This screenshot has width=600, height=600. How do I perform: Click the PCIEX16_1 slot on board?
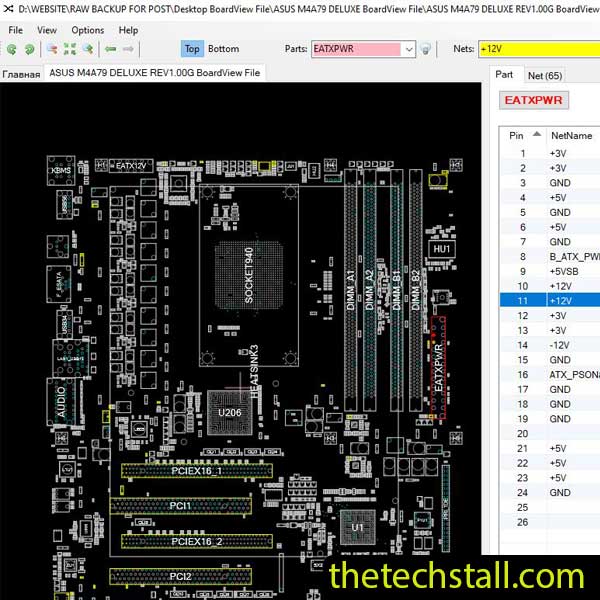[197, 471]
